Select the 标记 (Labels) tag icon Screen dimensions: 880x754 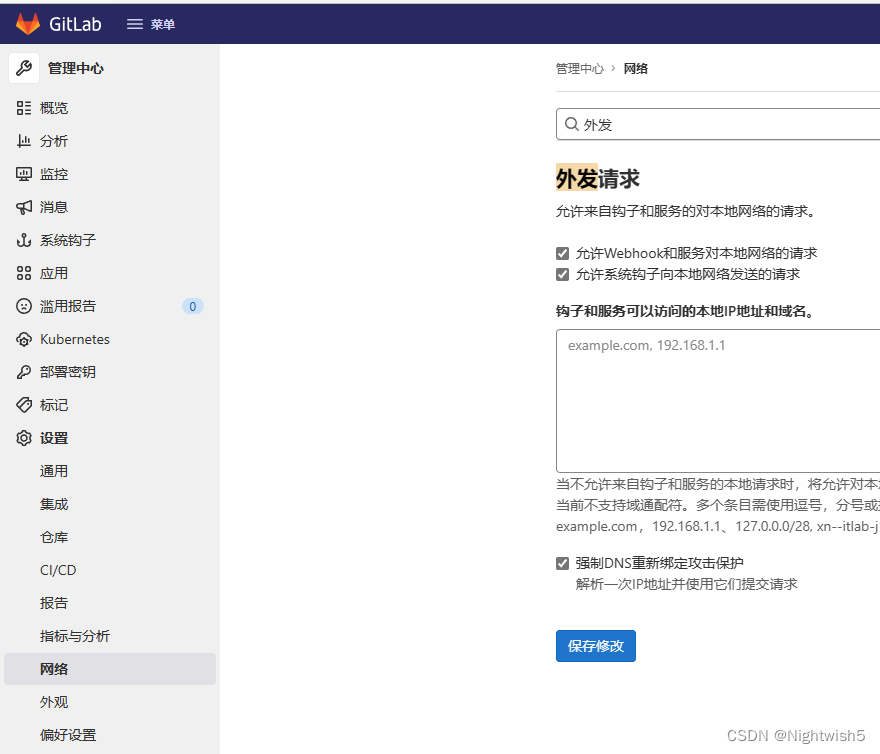23,404
